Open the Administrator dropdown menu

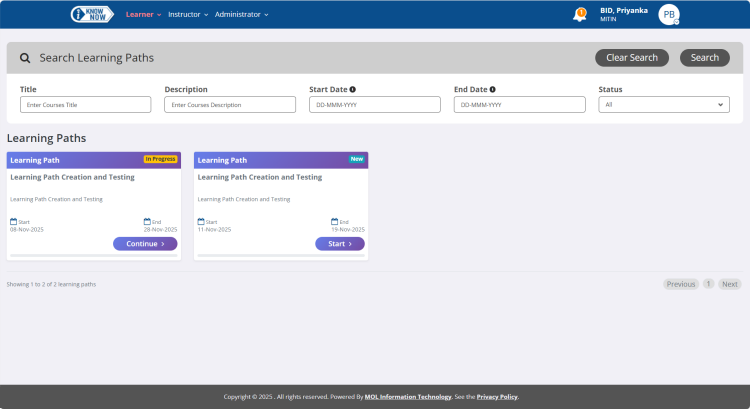tap(241, 14)
